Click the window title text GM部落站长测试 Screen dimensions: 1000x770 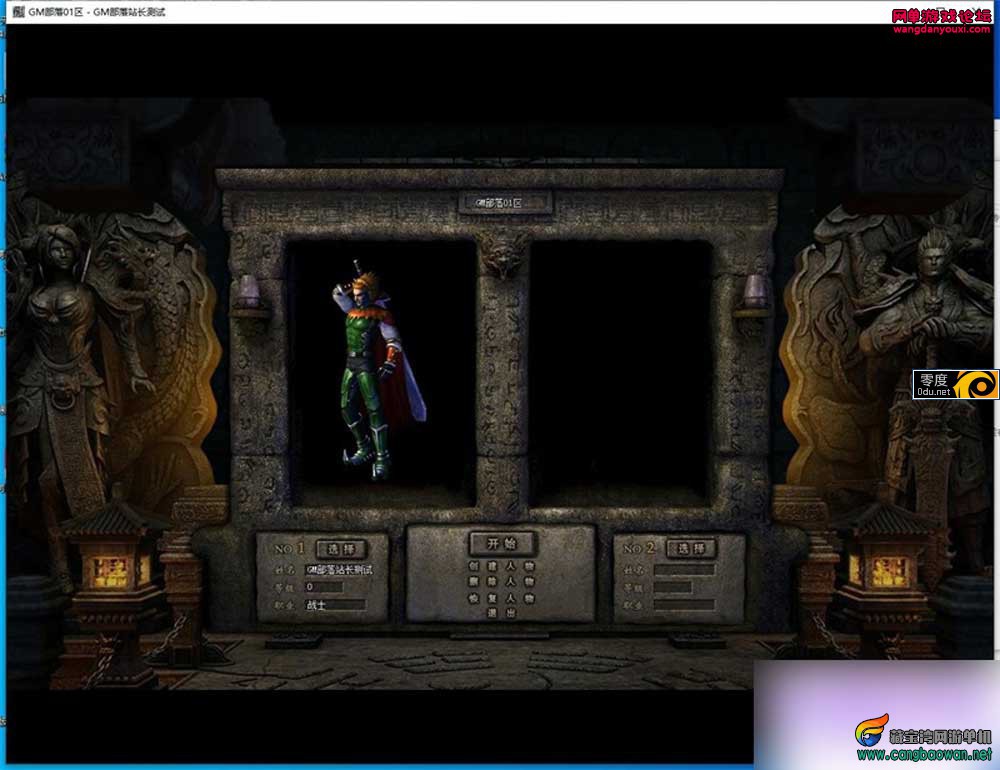129,11
